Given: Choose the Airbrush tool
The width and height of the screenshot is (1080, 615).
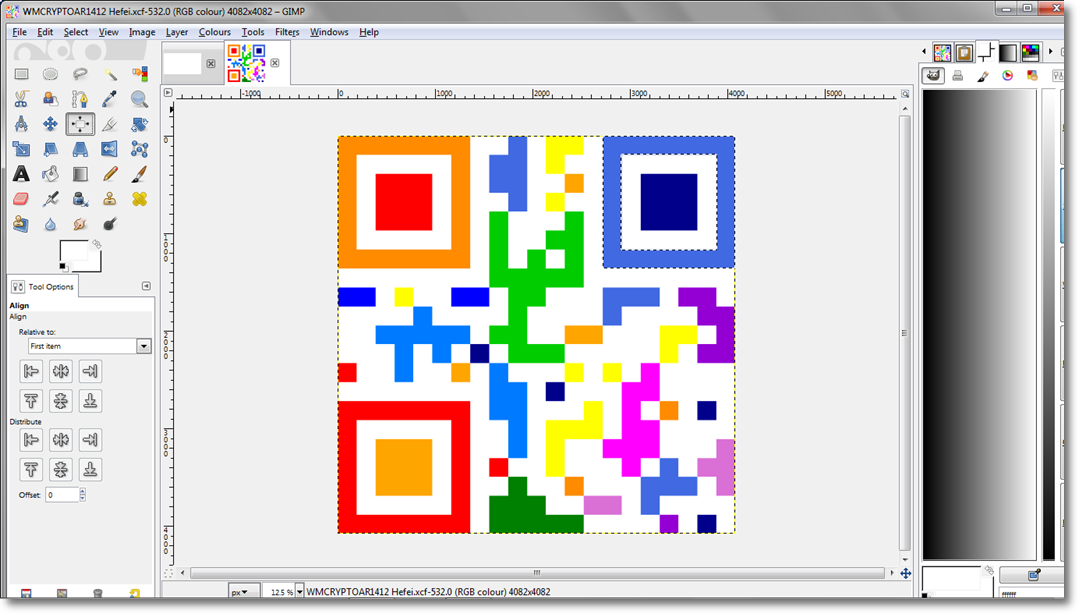Looking at the screenshot, I should [x=50, y=199].
